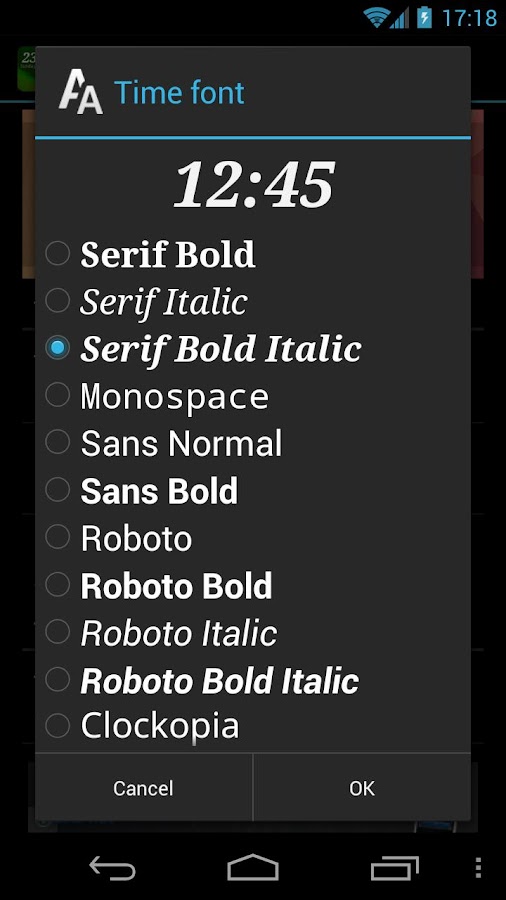The width and height of the screenshot is (506, 900).
Task: Select the Serif Bold radio button
Action: [x=57, y=253]
